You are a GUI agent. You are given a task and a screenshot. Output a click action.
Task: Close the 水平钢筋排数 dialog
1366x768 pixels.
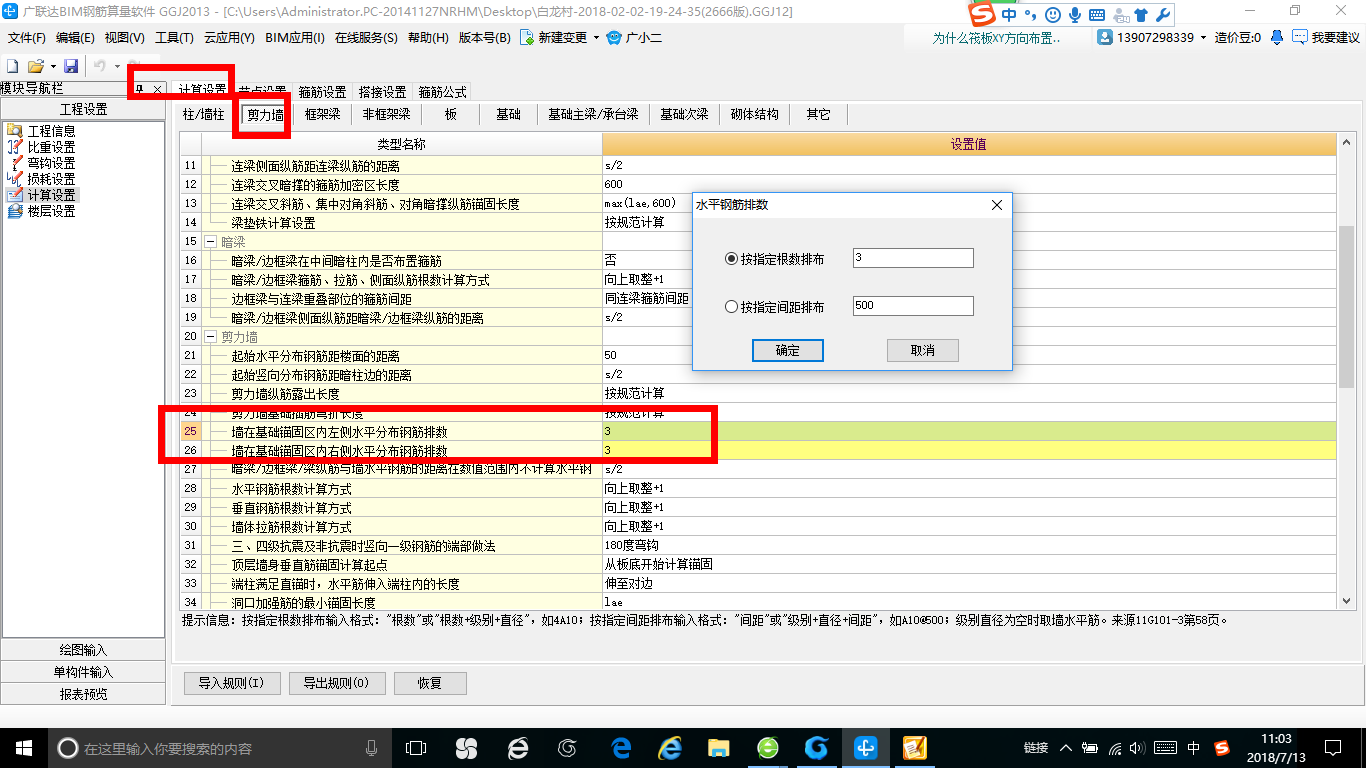click(x=996, y=205)
